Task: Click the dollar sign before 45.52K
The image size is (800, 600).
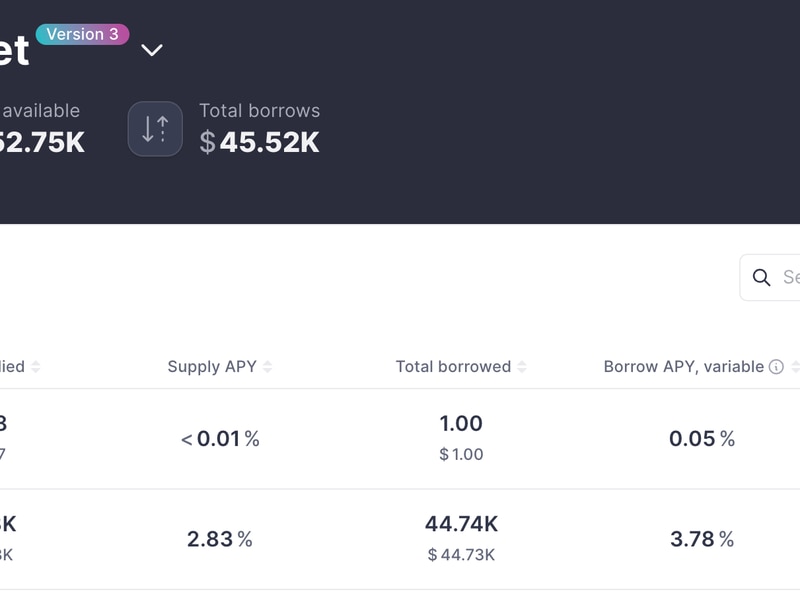Action: coord(207,142)
